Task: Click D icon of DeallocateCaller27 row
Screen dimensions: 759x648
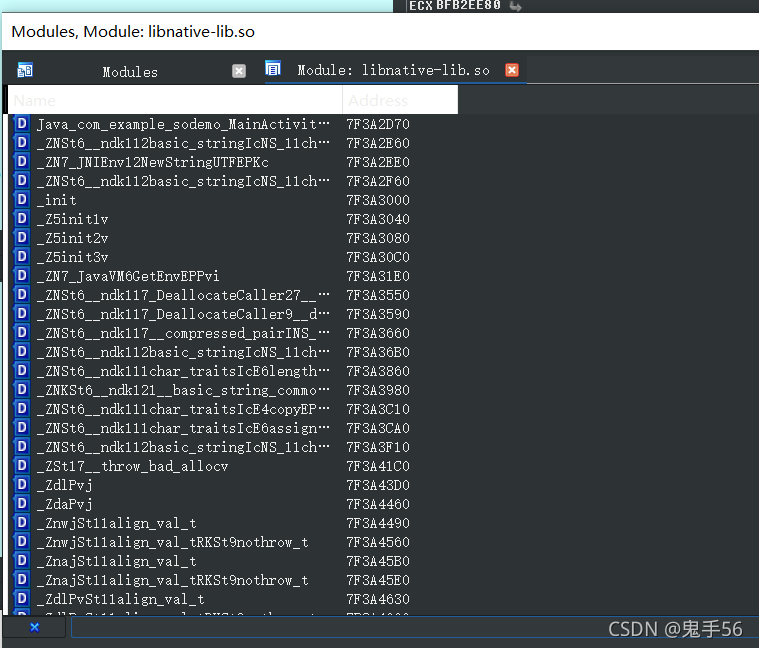Action: point(22,295)
